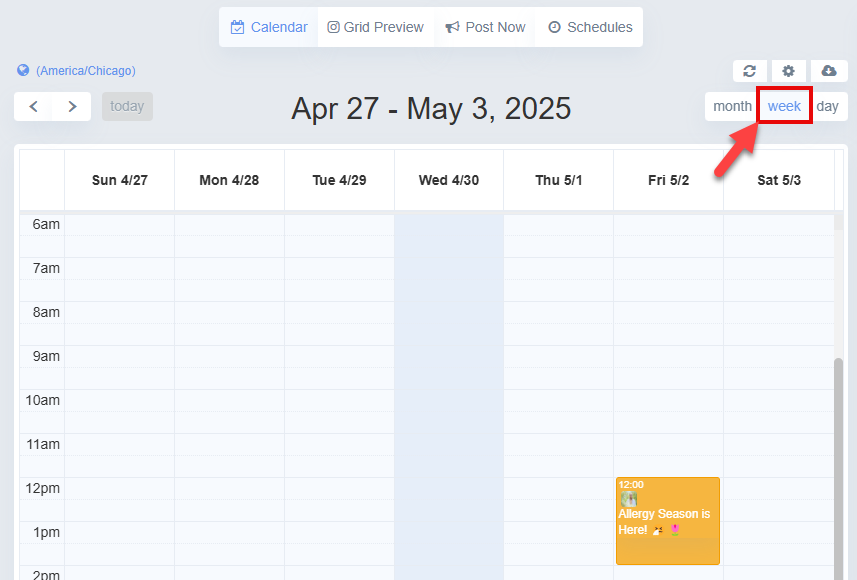Open calendar settings gear icon
The width and height of the screenshot is (857, 580).
788,71
